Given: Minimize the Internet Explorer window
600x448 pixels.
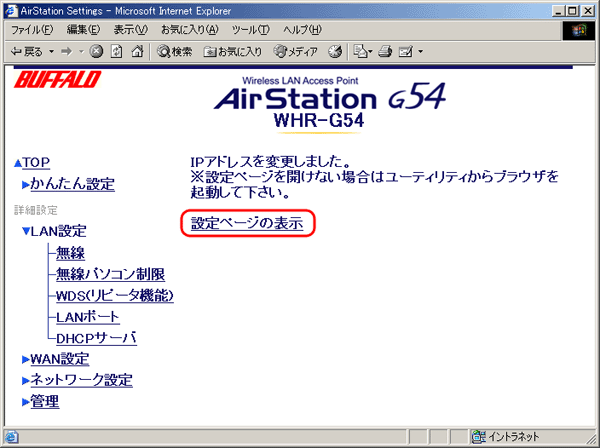Looking at the screenshot, I should click(x=559, y=11).
